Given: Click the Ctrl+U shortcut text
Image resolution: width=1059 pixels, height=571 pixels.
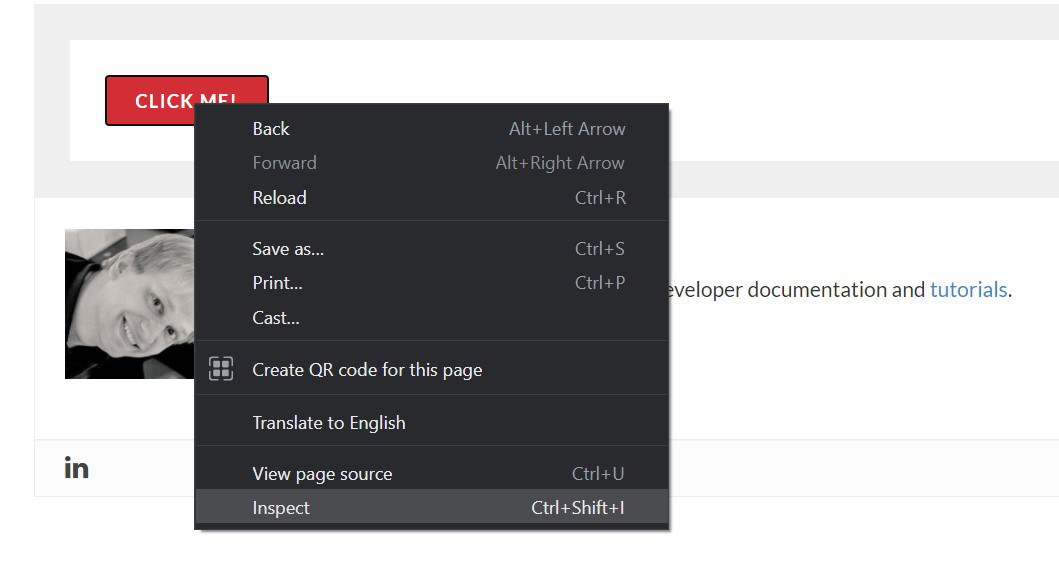Looking at the screenshot, I should [598, 474].
